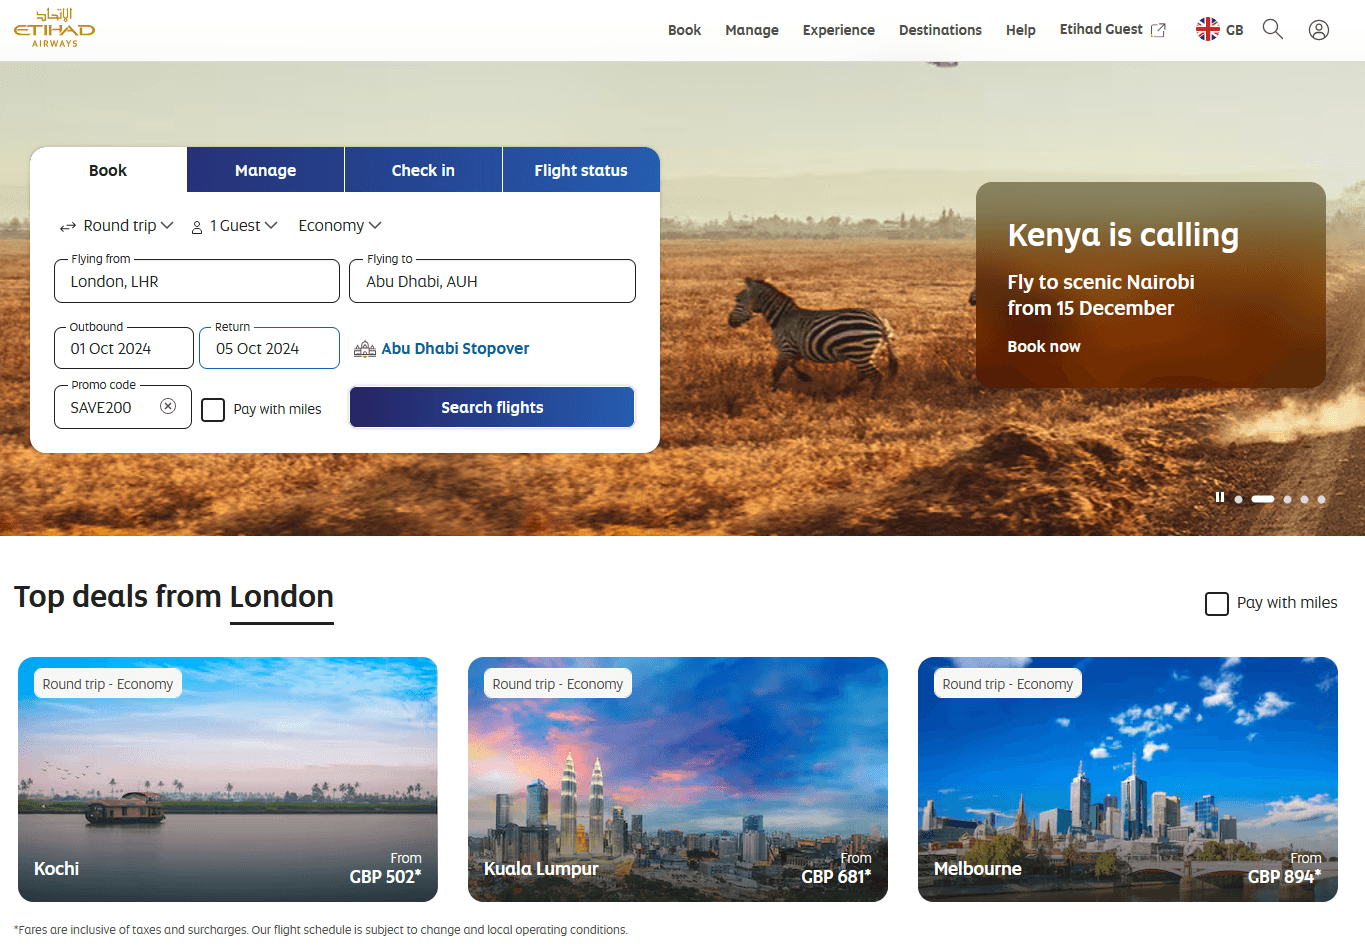Viewport: 1365px width, 946px height.
Task: Jump to third carousel slide dot
Action: pyautogui.click(x=1287, y=499)
